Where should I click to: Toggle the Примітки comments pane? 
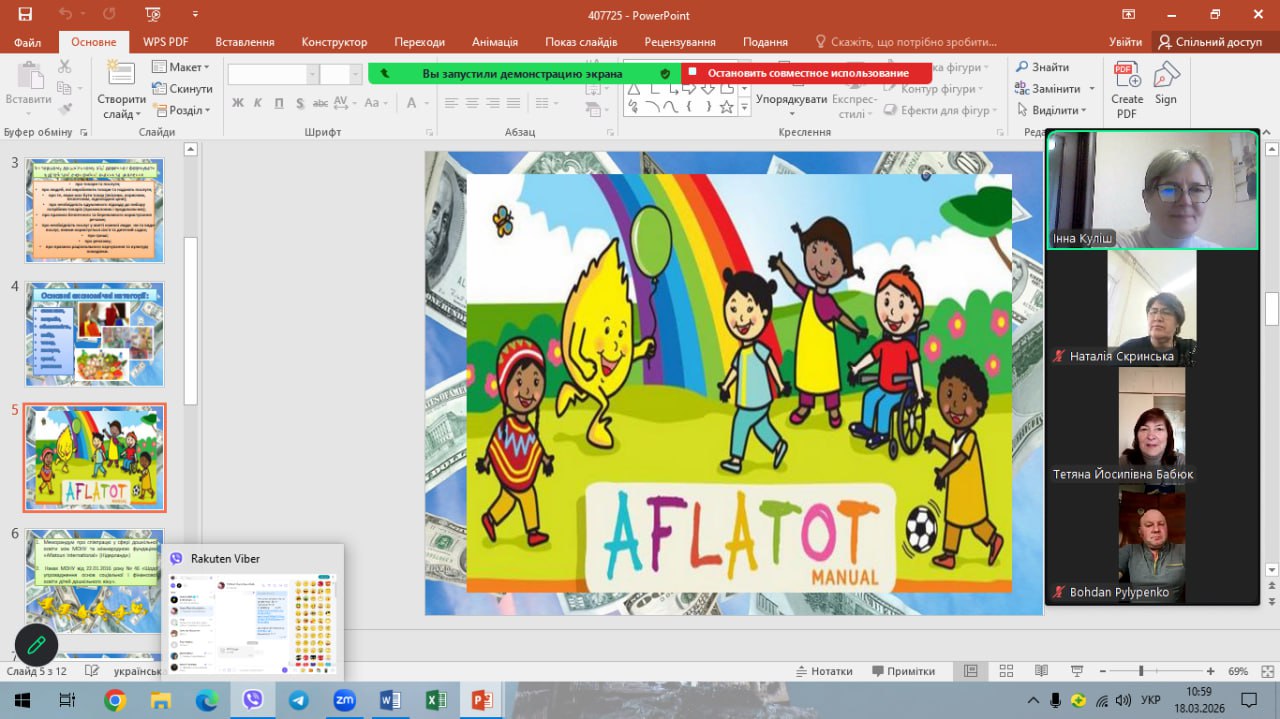(903, 671)
